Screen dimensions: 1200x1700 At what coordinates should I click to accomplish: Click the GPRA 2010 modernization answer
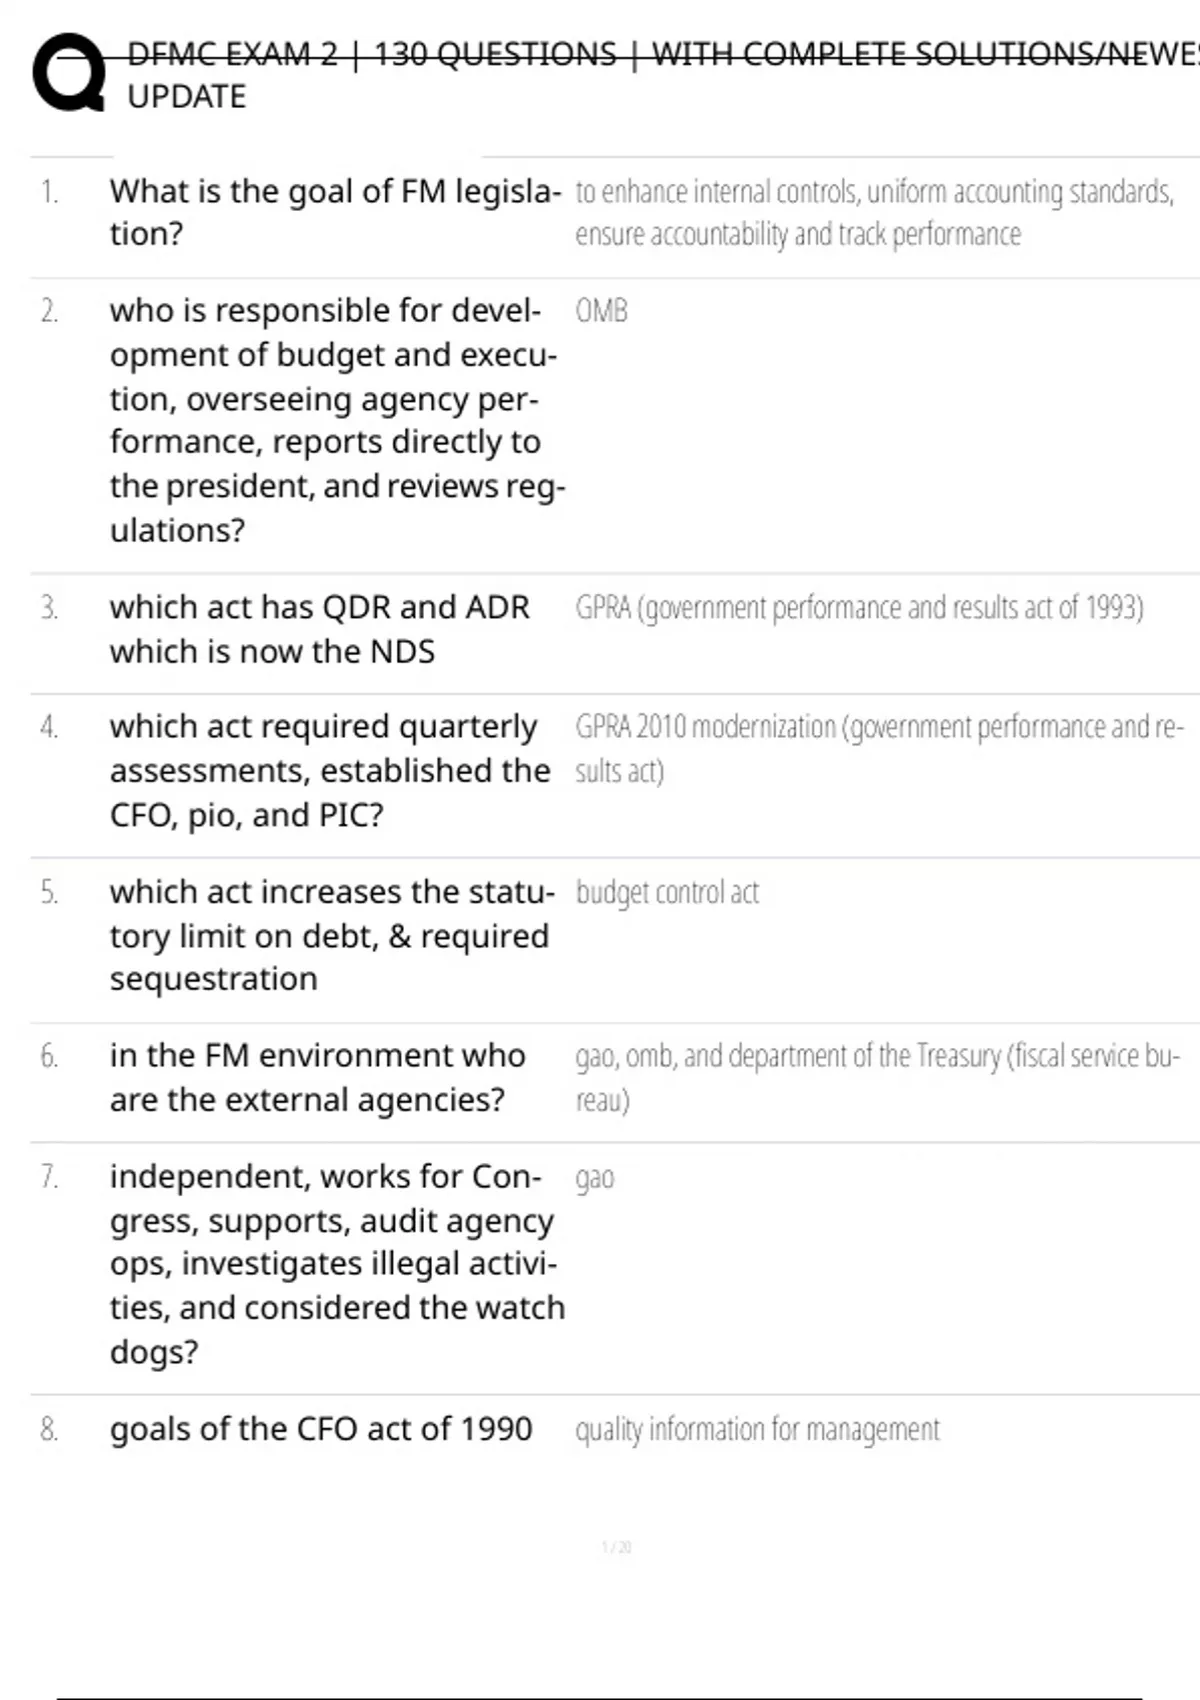(x=879, y=748)
